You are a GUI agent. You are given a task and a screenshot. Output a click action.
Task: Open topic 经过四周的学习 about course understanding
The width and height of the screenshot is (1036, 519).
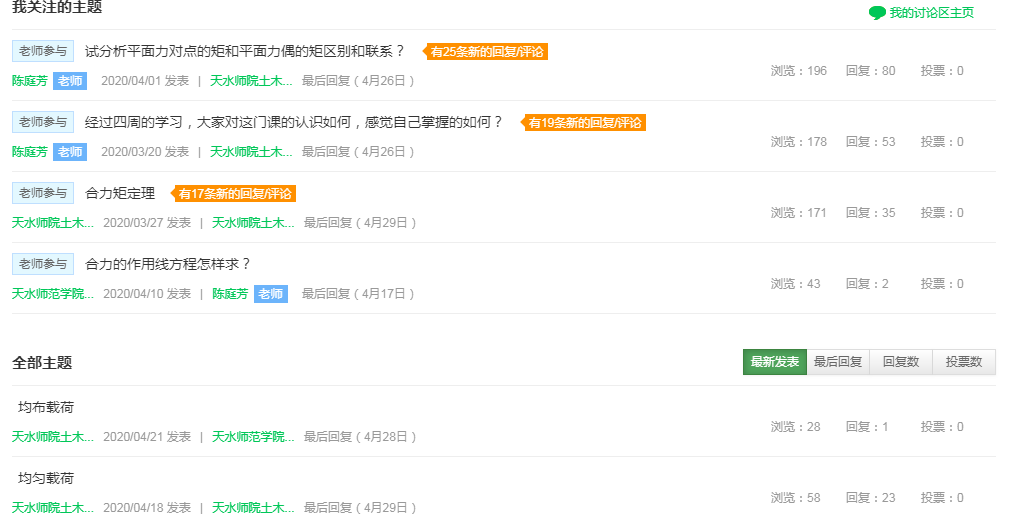coord(294,122)
